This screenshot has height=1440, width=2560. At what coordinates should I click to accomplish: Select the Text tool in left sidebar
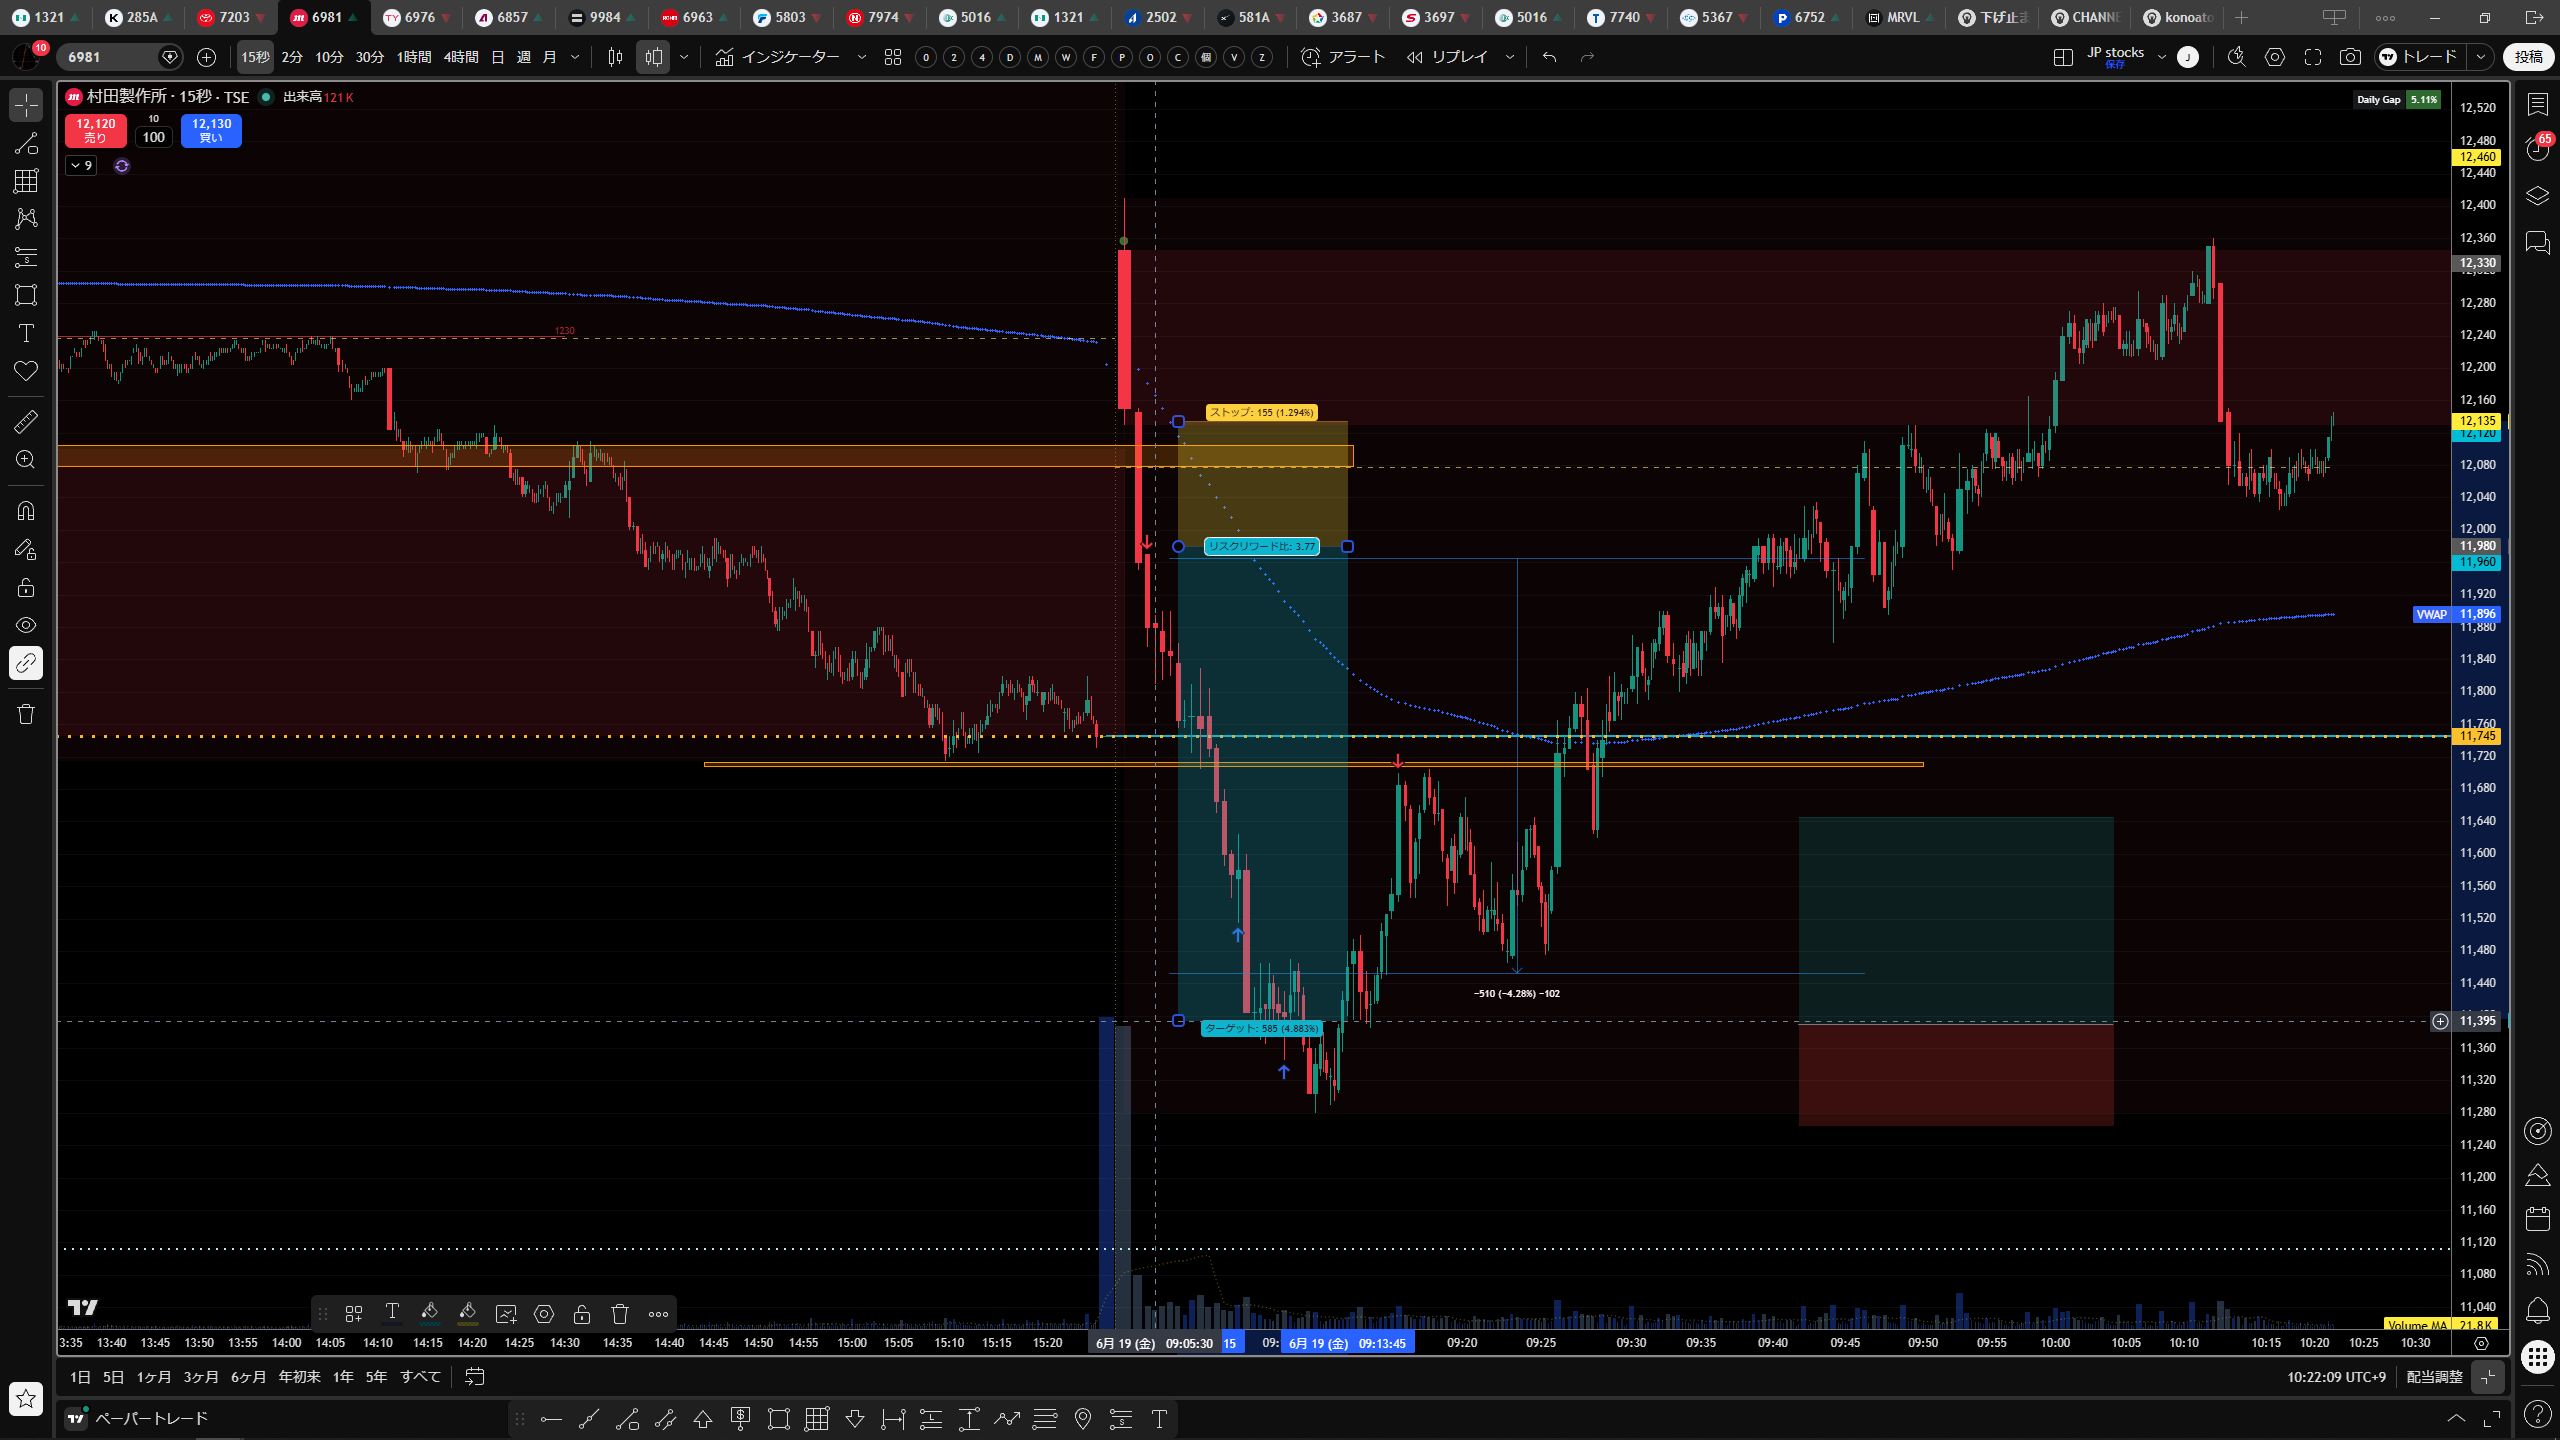26,333
